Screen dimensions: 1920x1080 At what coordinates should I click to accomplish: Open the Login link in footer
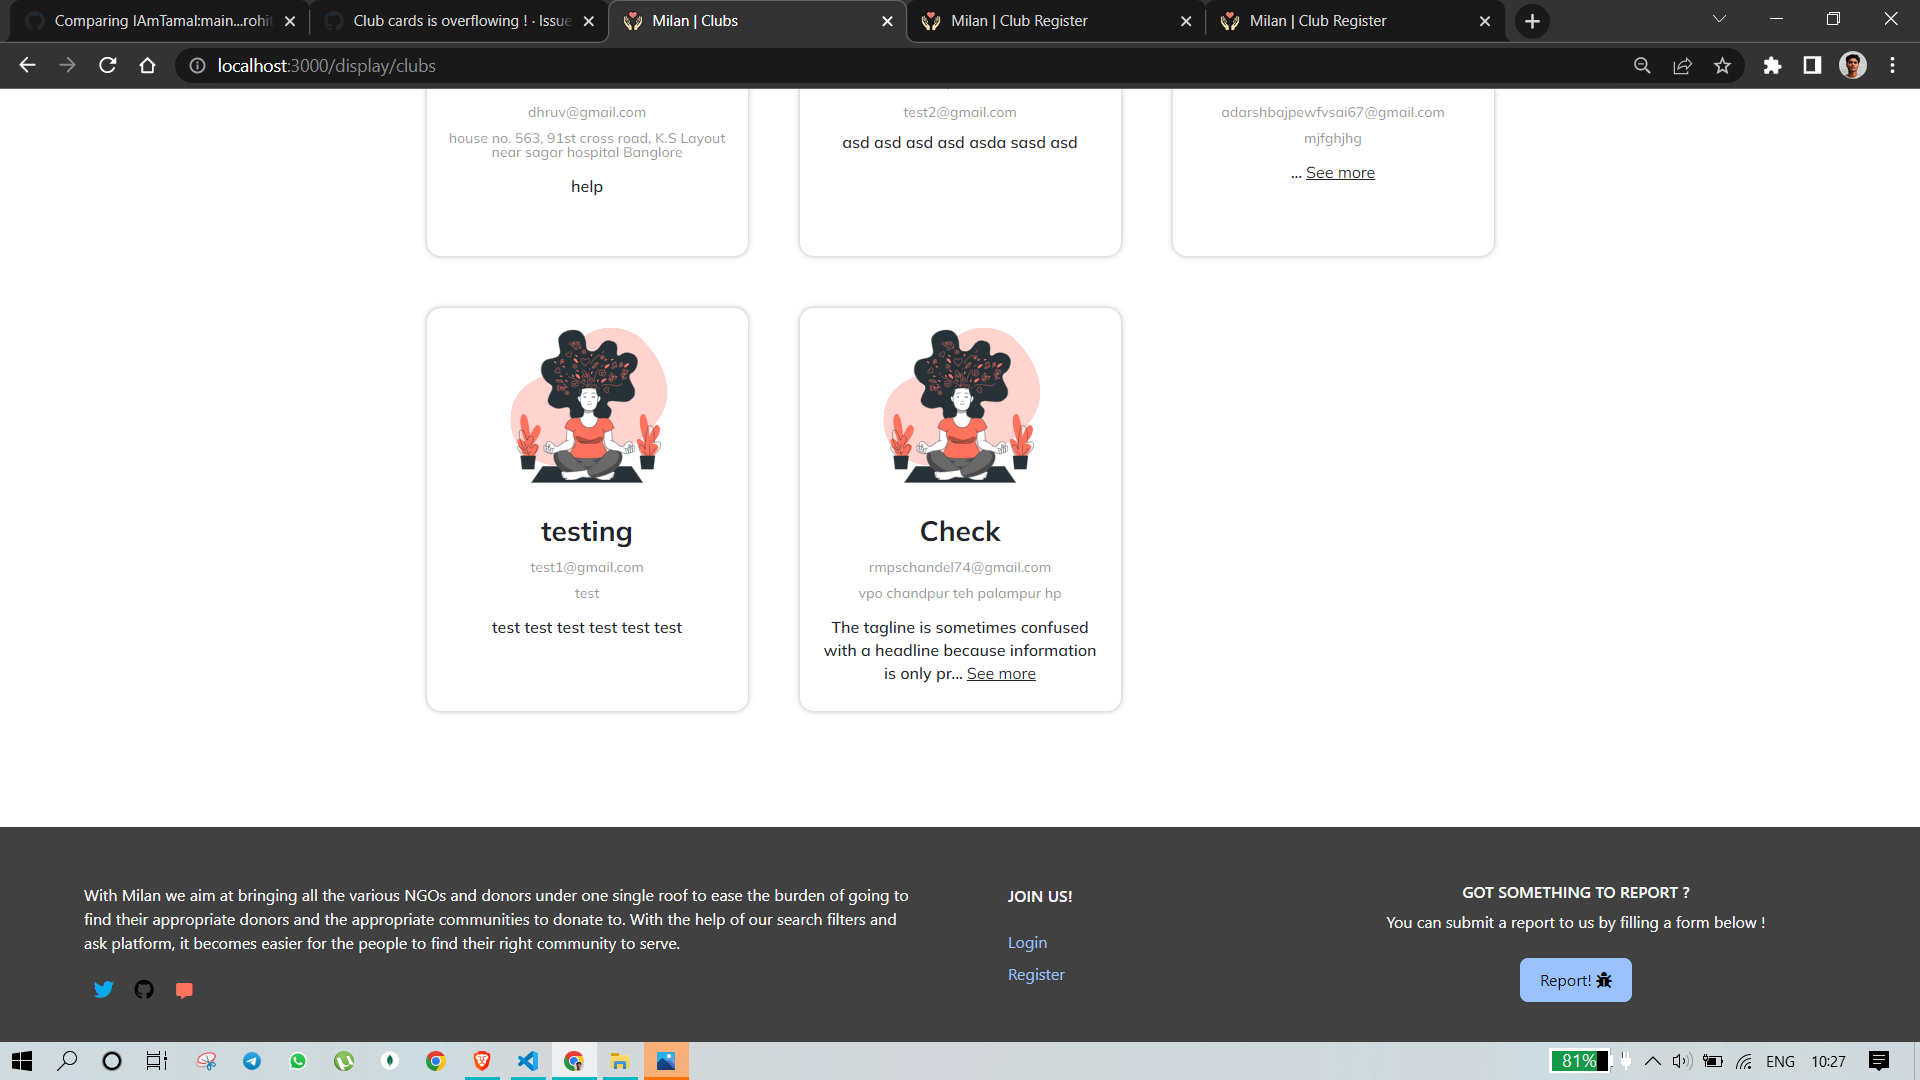[1027, 943]
